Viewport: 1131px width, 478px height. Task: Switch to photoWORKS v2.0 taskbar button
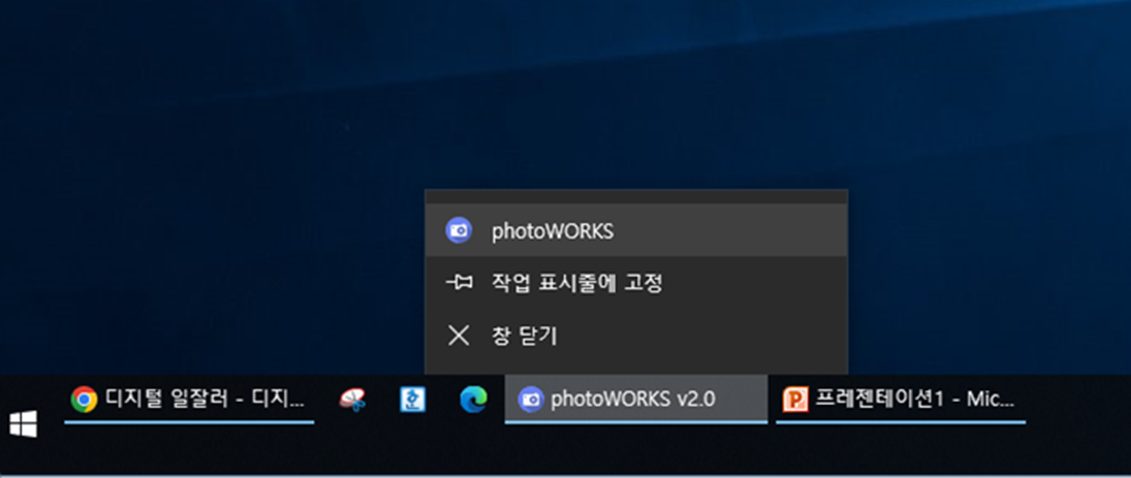pos(636,399)
